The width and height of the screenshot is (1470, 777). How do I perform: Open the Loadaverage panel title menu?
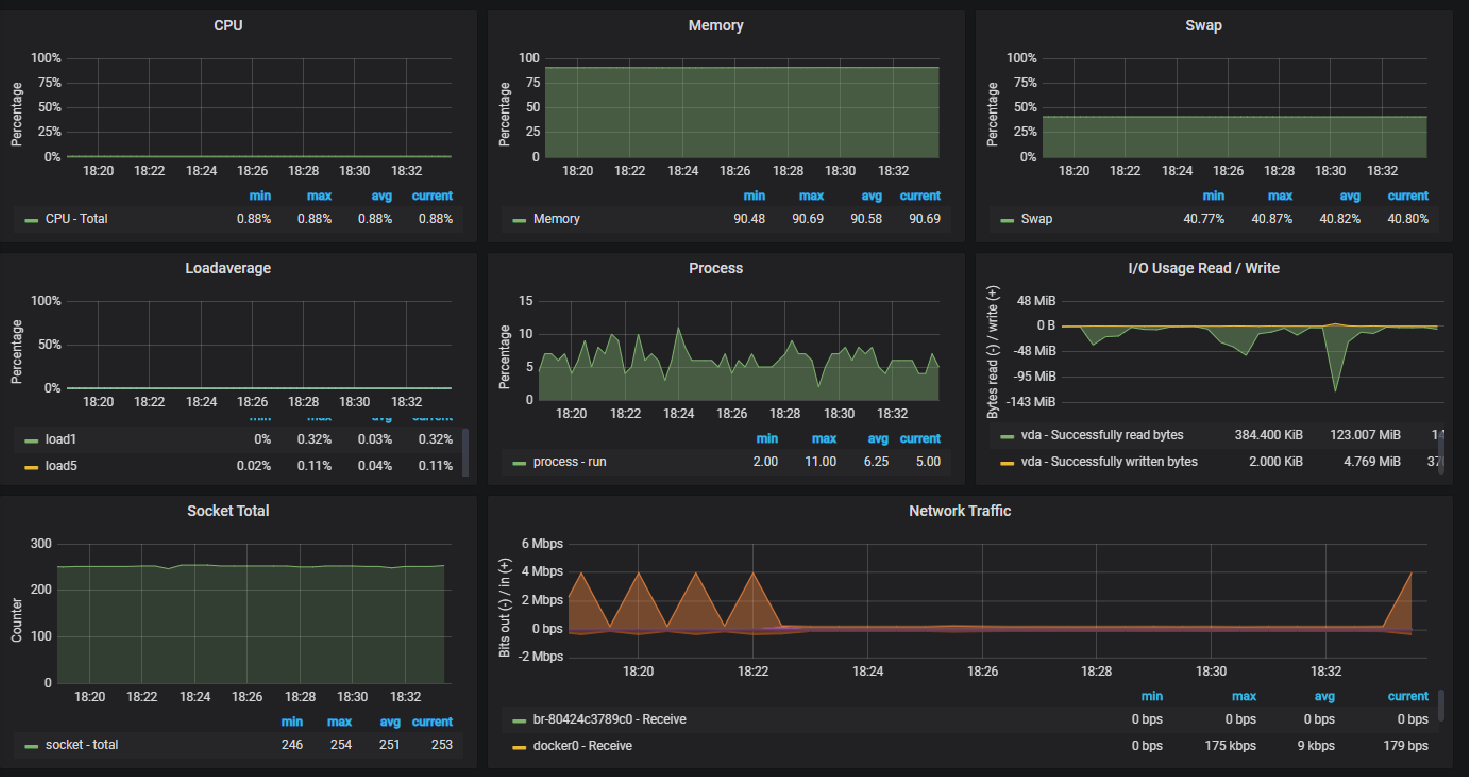pos(228,268)
